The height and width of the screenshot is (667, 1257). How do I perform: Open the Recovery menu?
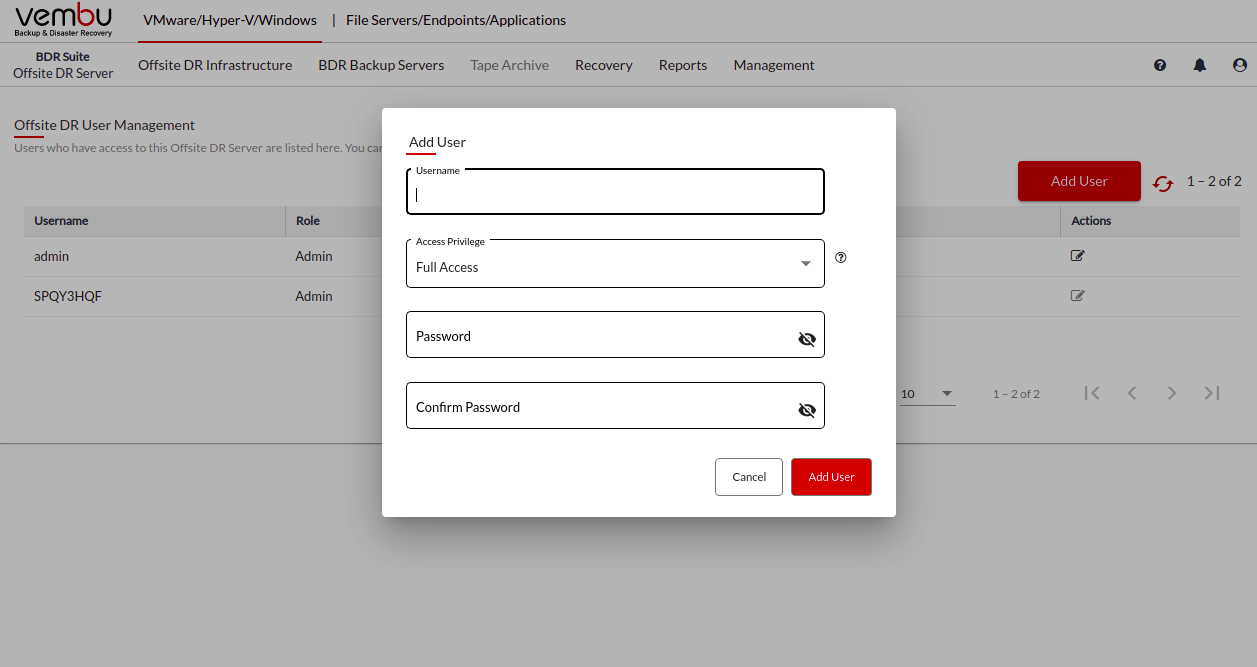[x=604, y=65]
